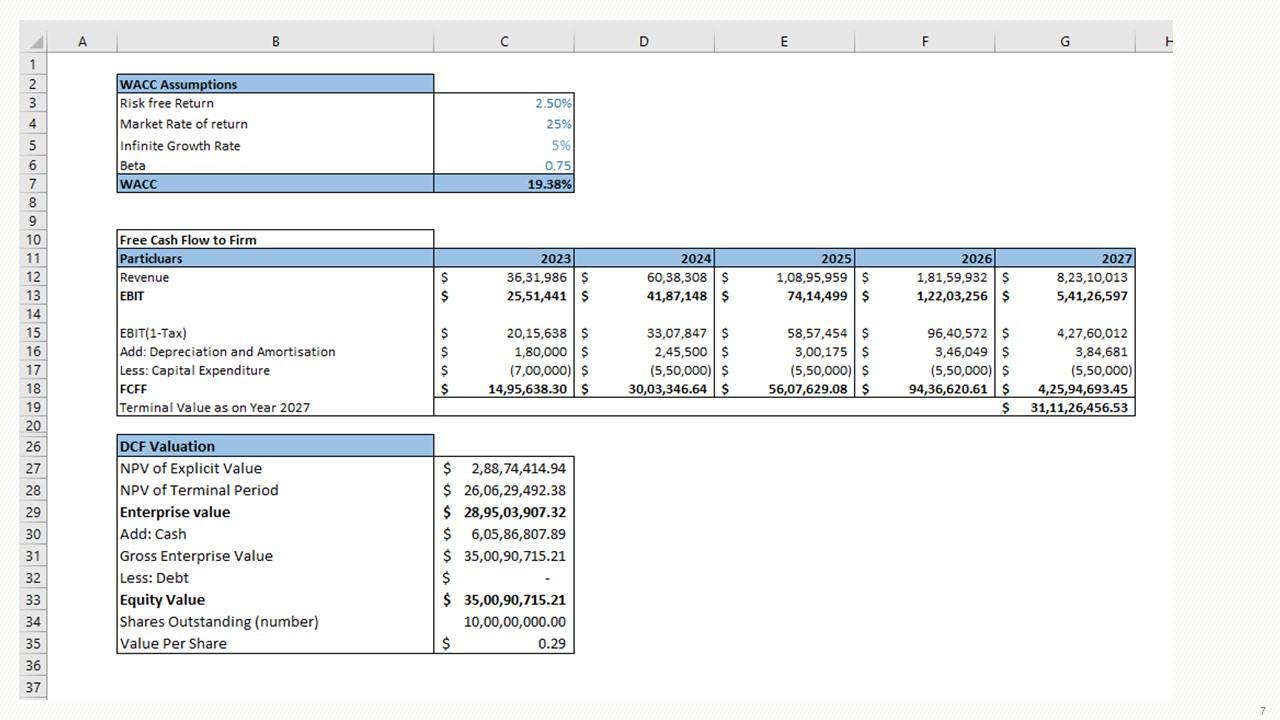The height and width of the screenshot is (720, 1280).
Task: Click the 2025 FCFF value cell
Action: click(x=784, y=389)
